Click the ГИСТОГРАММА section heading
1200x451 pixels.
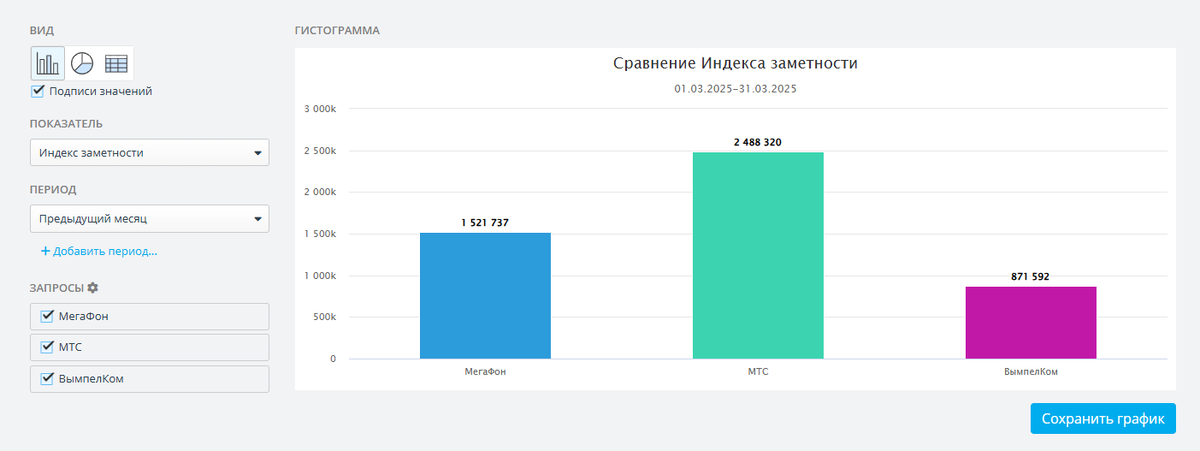(337, 31)
